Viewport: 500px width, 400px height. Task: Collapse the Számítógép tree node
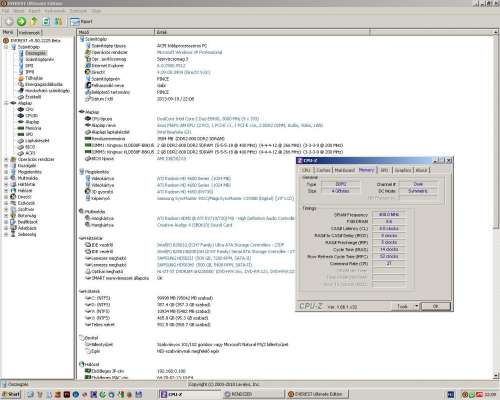[x=6, y=47]
